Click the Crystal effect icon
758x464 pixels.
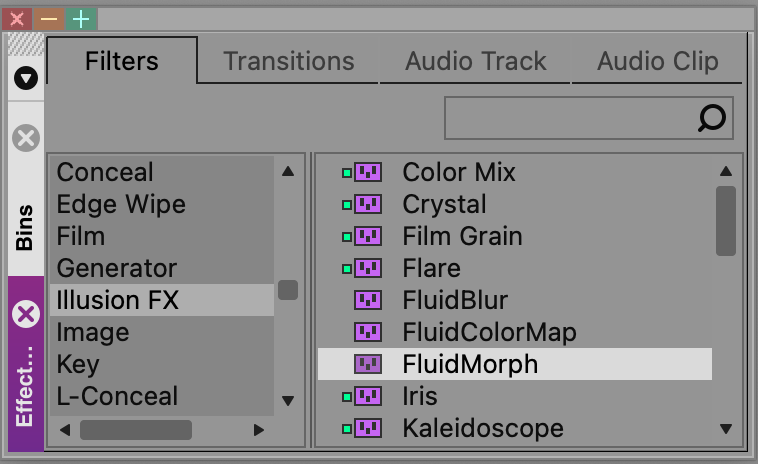[368, 204]
